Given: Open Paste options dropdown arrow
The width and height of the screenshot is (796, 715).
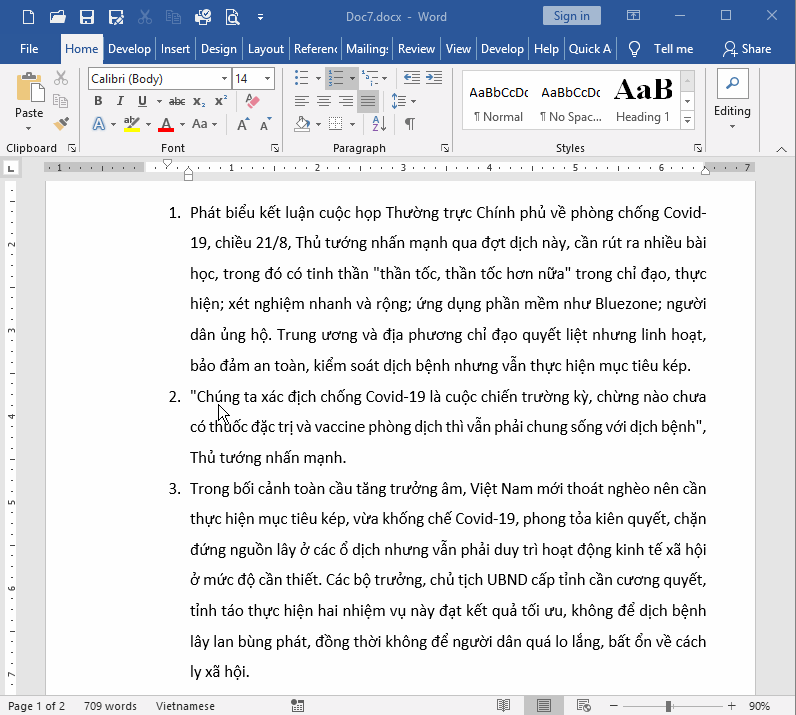Looking at the screenshot, I should pyautogui.click(x=29, y=127).
